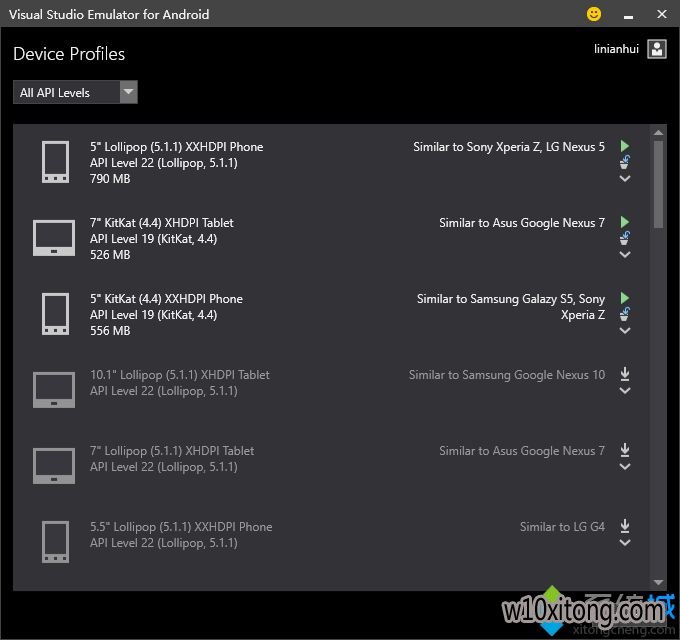Click the 5.5" Lollipop phone device icon
This screenshot has height=640, width=680.
pyautogui.click(x=55, y=542)
